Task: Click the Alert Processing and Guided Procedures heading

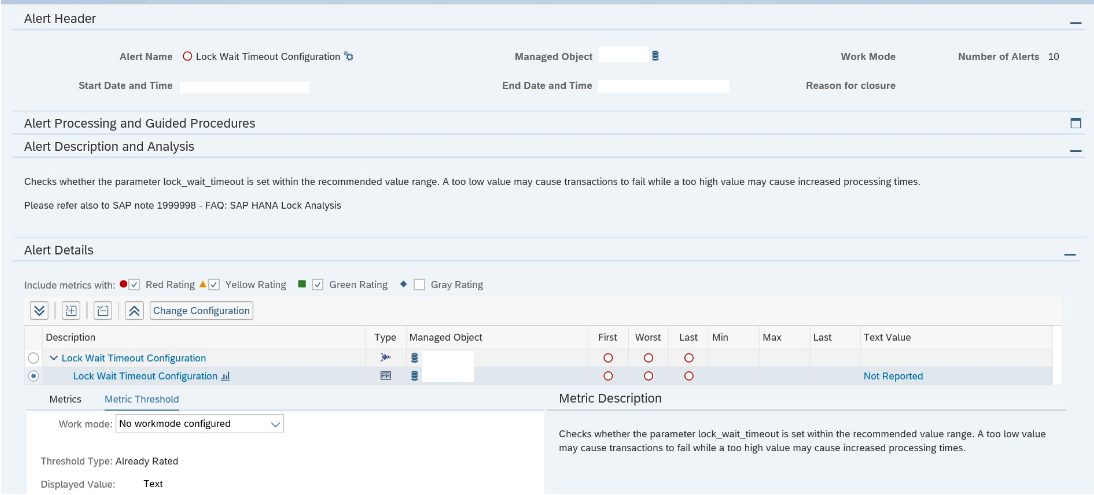Action: click(x=140, y=123)
